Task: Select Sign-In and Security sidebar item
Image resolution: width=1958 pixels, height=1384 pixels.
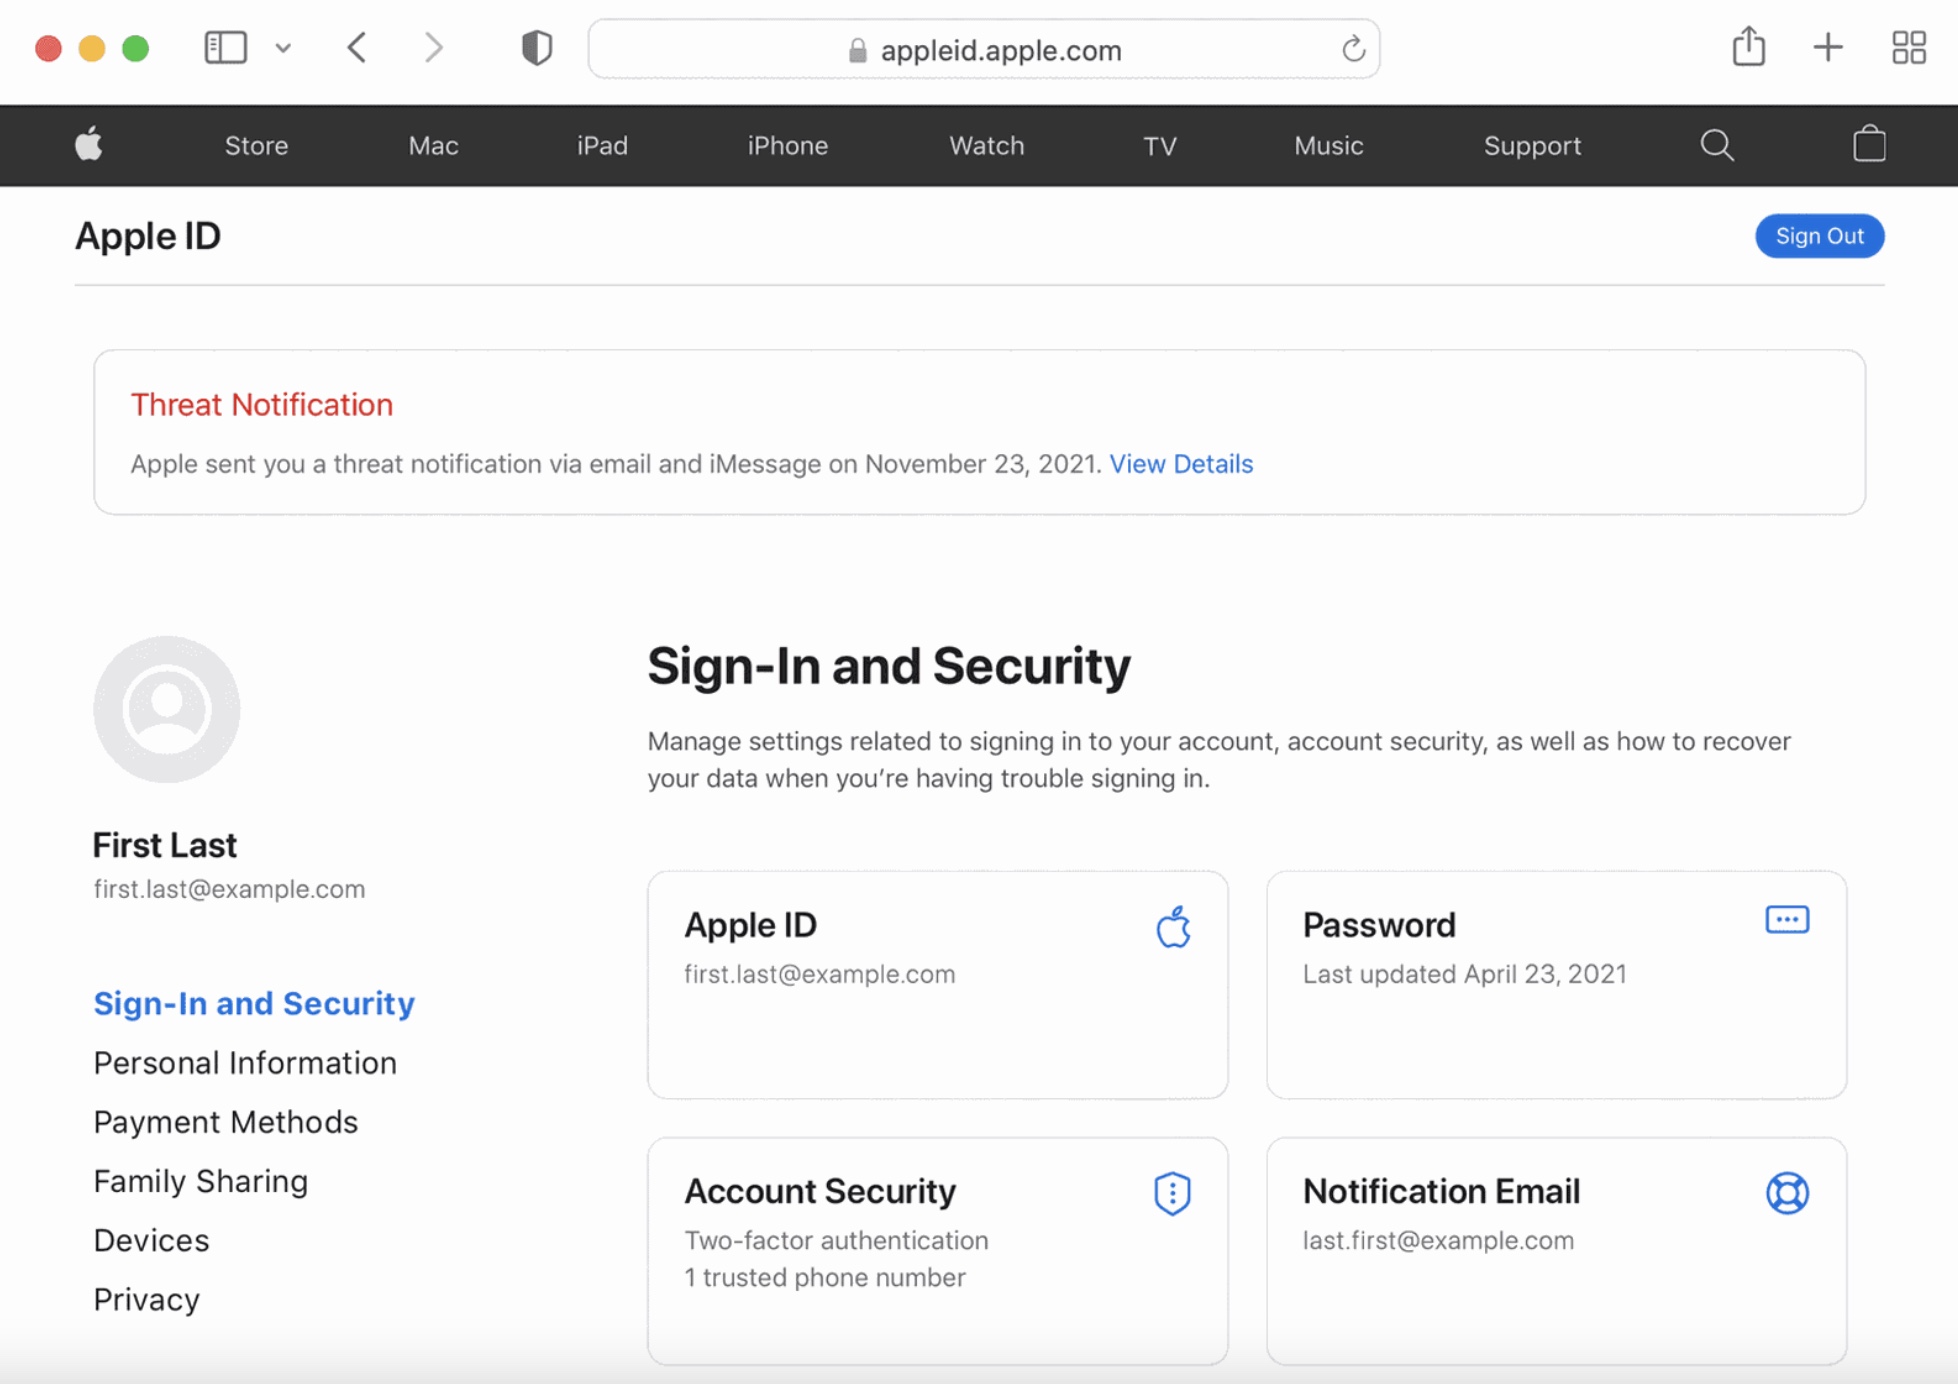Action: click(253, 1002)
